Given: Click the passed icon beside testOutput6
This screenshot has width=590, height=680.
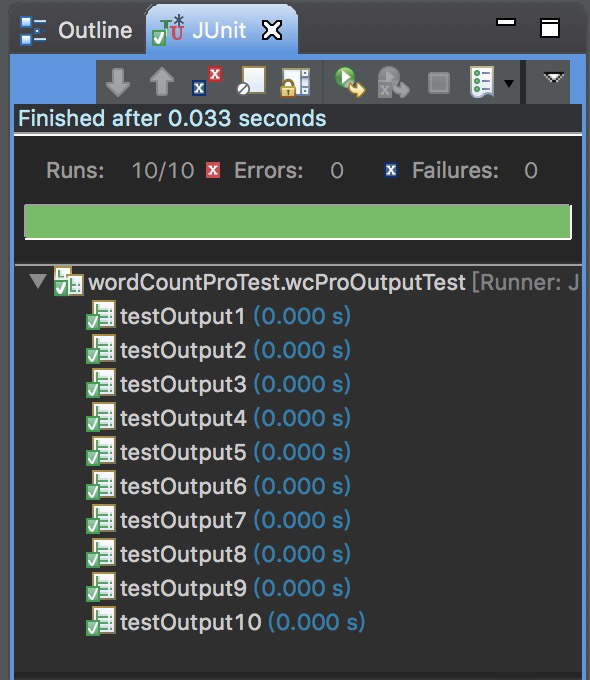Looking at the screenshot, I should click(x=101, y=485).
